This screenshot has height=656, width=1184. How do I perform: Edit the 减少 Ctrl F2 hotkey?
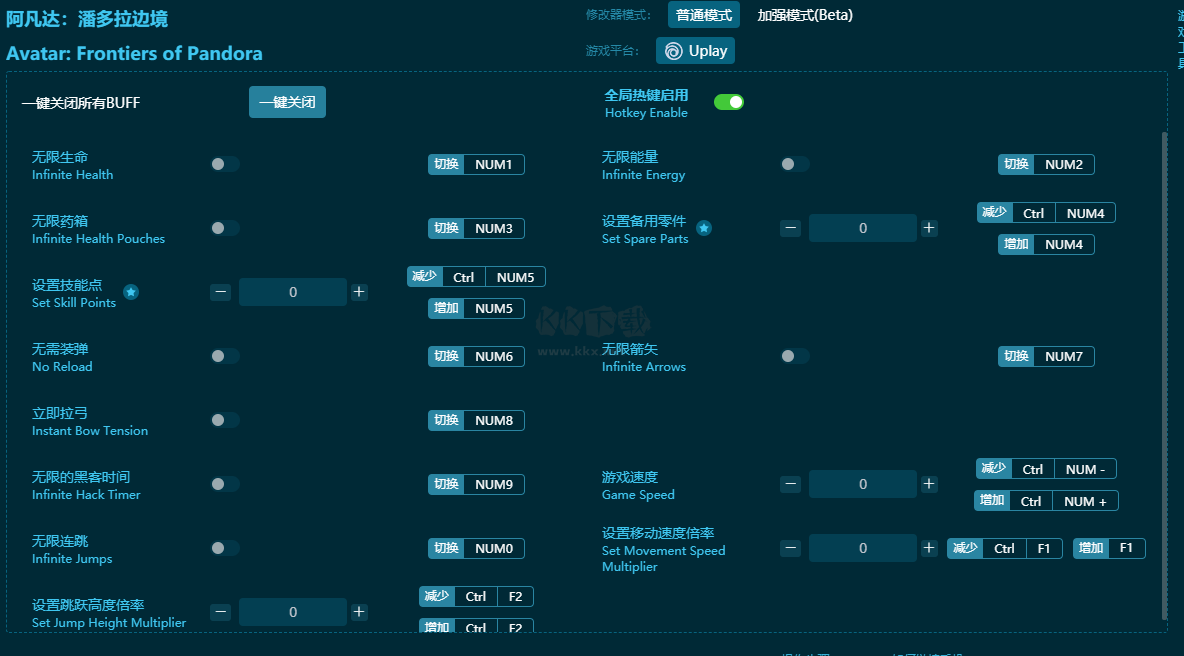coord(476,596)
